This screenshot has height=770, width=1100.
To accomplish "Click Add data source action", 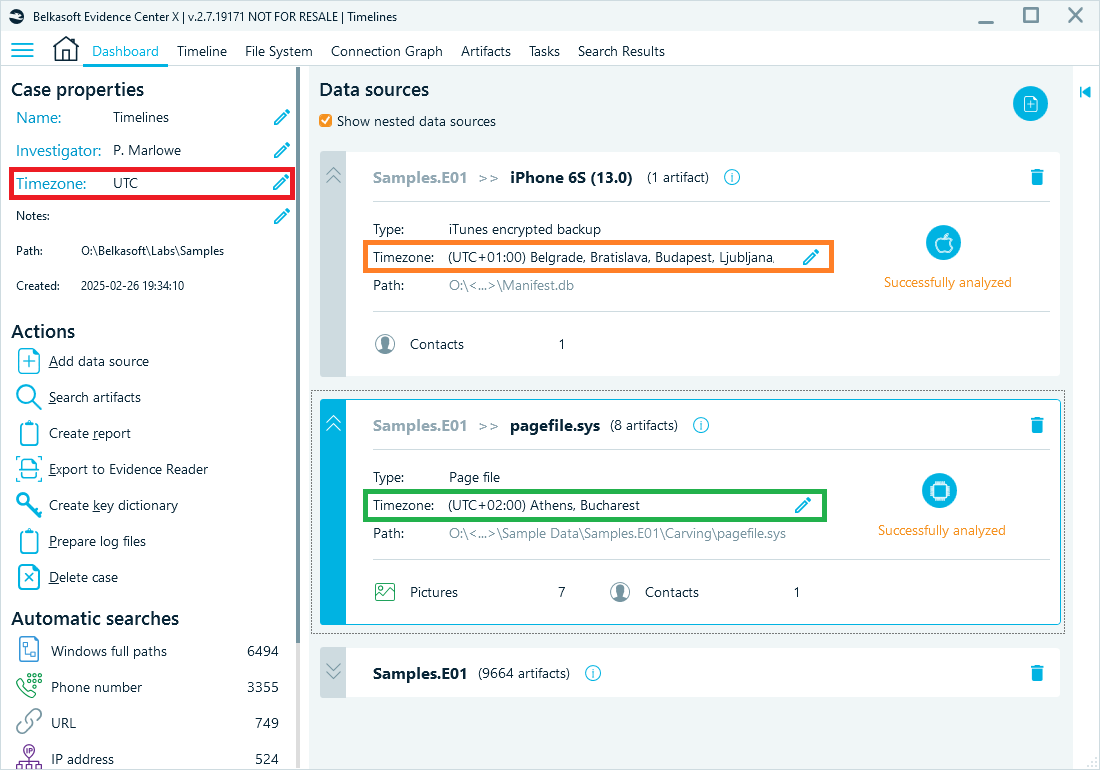I will [83, 361].
